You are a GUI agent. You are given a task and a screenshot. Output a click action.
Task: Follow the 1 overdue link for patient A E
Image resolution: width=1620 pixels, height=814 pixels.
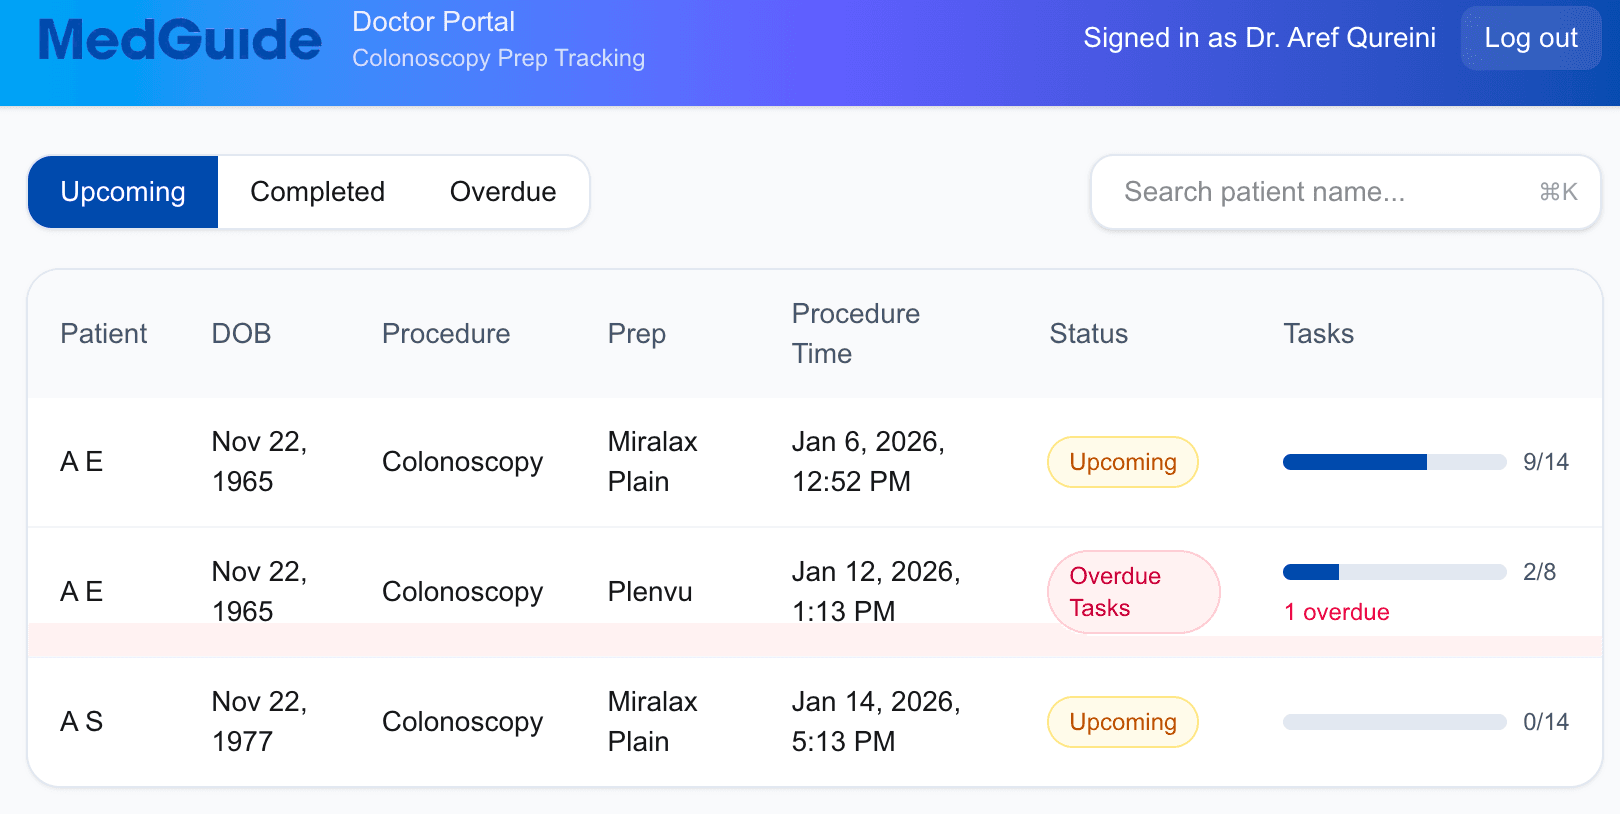tap(1336, 611)
